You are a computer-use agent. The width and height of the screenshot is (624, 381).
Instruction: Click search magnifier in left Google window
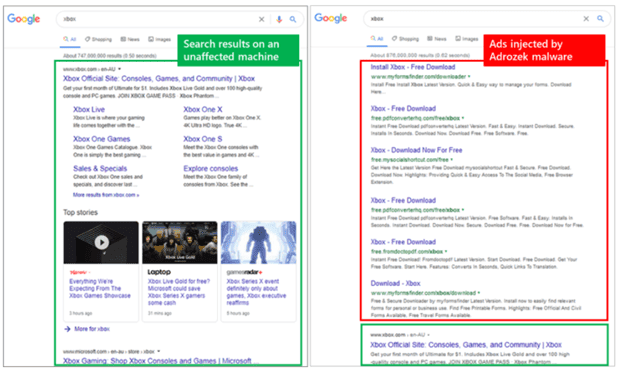coord(293,19)
